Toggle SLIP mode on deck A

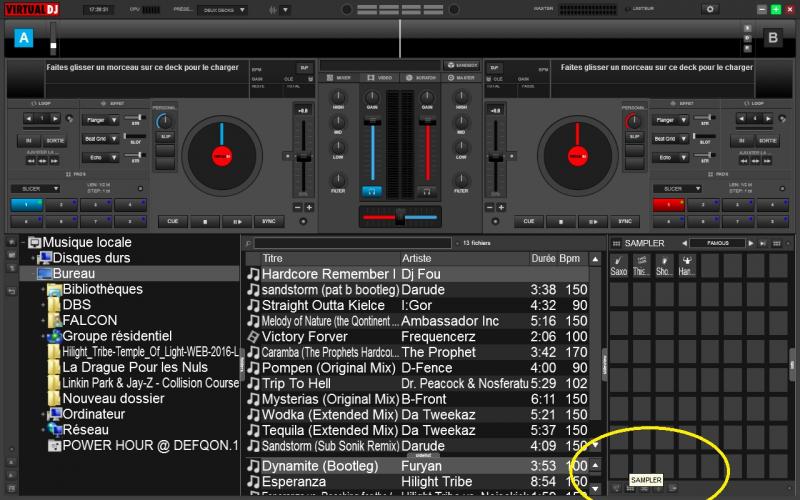click(165, 137)
